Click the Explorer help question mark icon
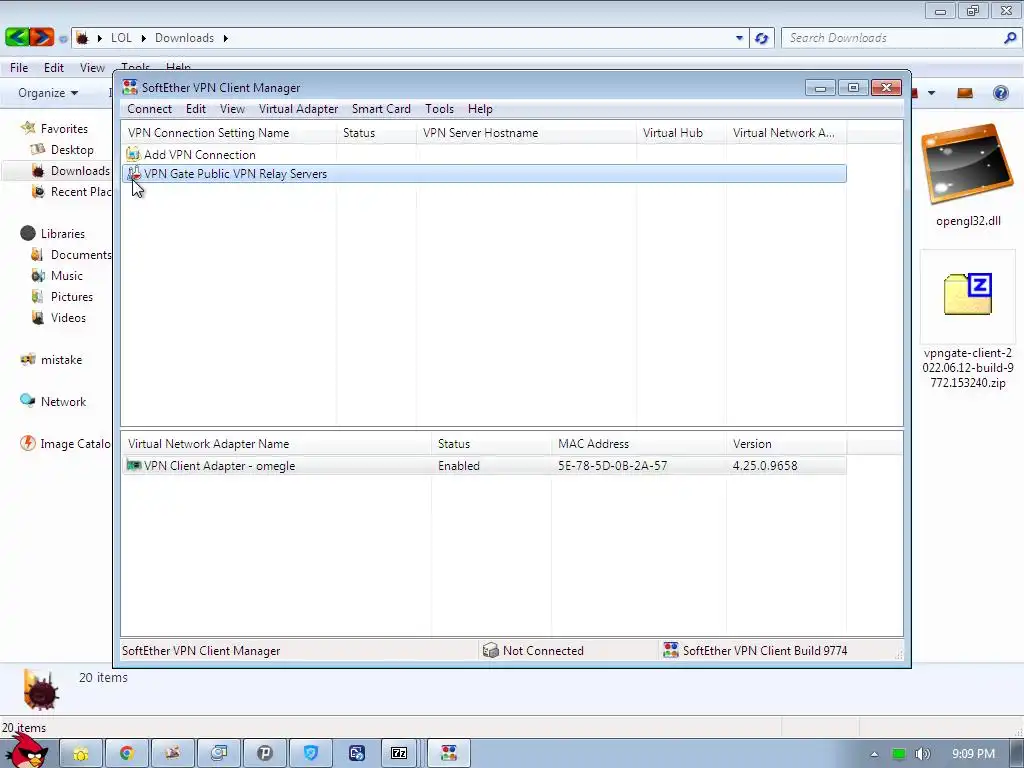Image resolution: width=1024 pixels, height=768 pixels. [x=1000, y=93]
